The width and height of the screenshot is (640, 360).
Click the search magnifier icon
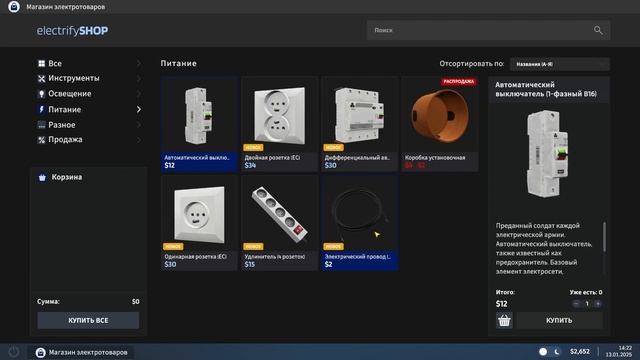(x=598, y=30)
